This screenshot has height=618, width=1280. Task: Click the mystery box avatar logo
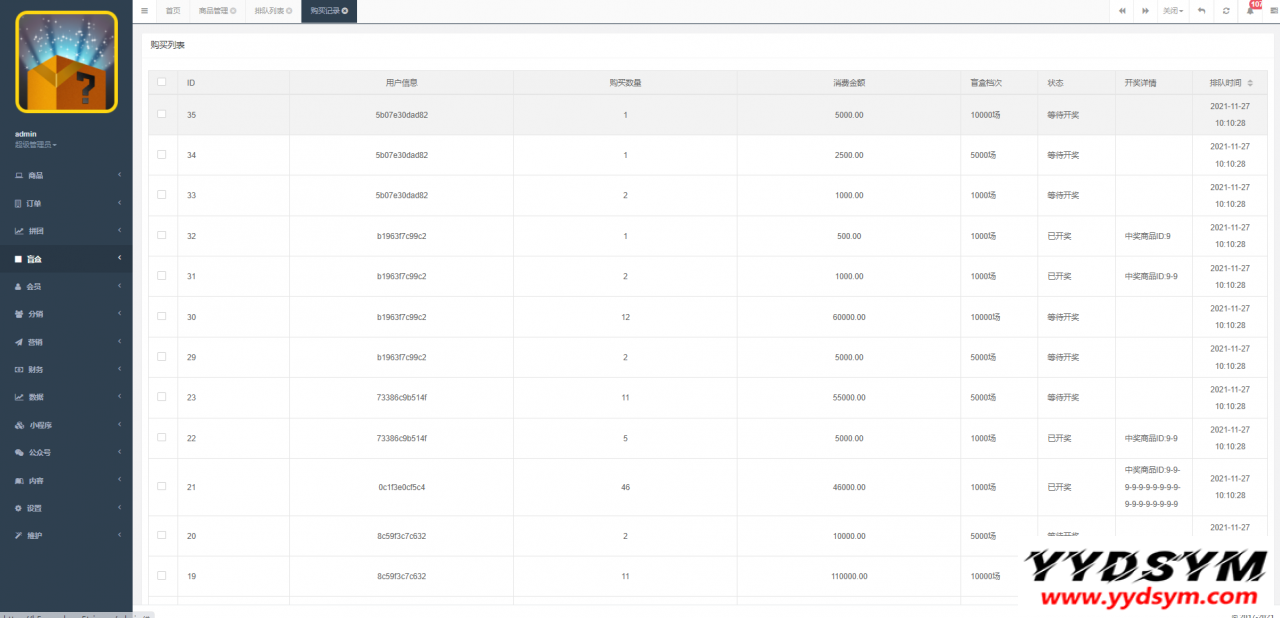pyautogui.click(x=66, y=62)
